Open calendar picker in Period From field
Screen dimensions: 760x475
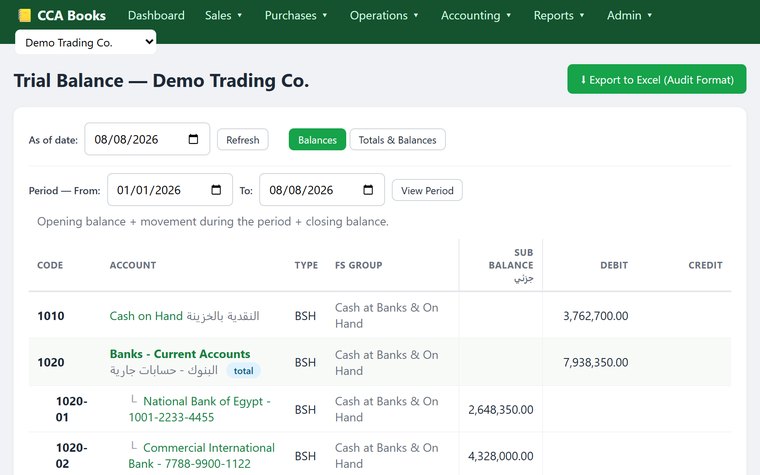click(x=216, y=190)
